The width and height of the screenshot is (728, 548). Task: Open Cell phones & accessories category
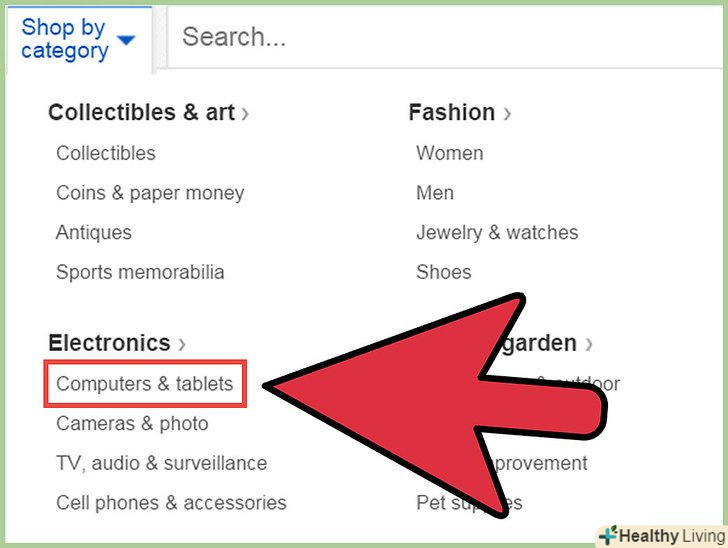pos(171,502)
